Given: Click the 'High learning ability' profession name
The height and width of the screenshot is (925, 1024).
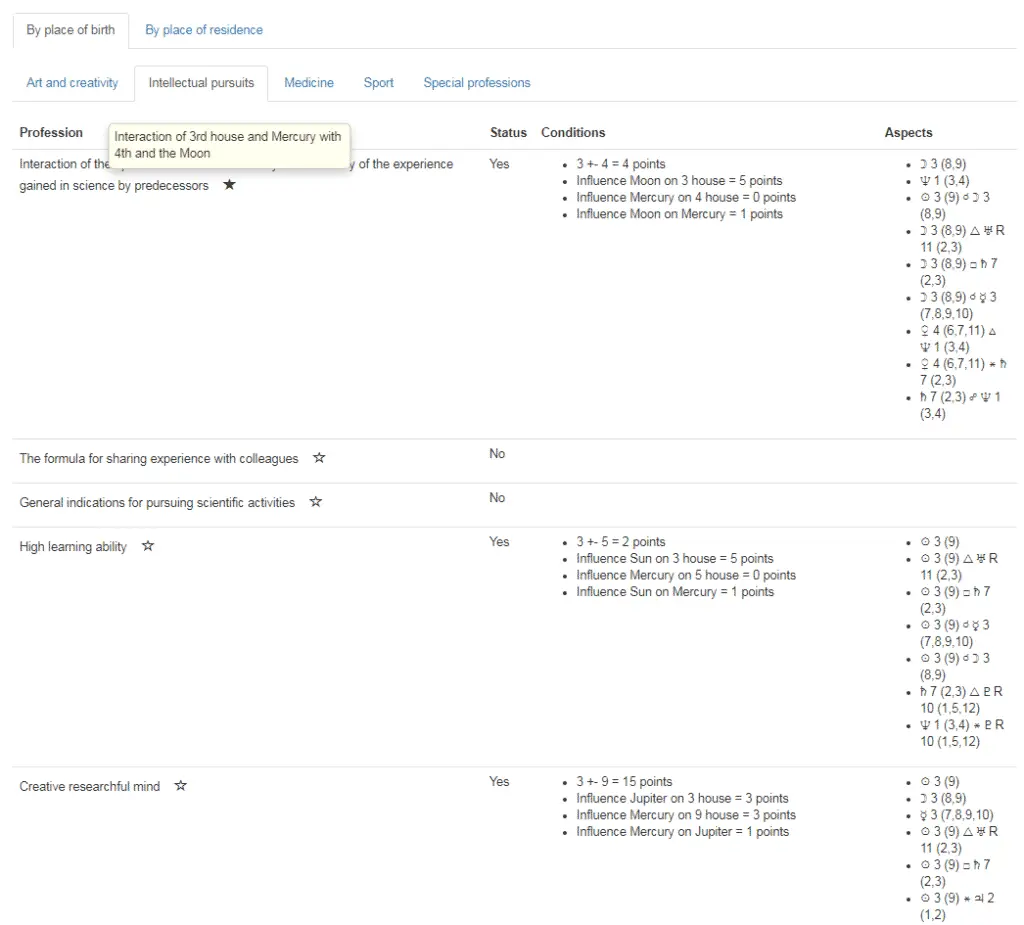Looking at the screenshot, I should (x=73, y=547).
